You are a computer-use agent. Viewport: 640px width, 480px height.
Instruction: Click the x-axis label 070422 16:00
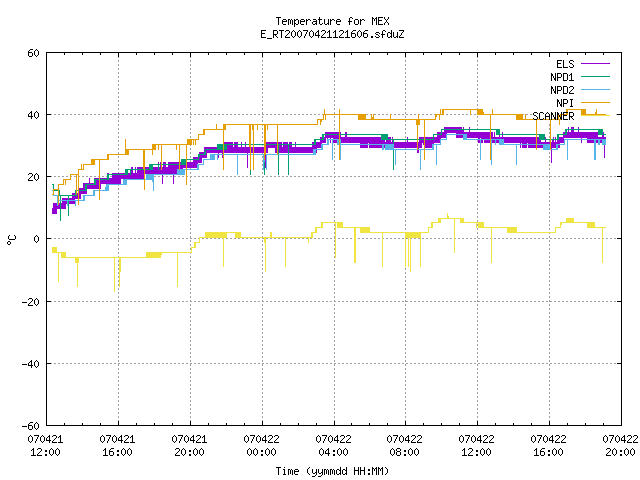[x=549, y=446]
